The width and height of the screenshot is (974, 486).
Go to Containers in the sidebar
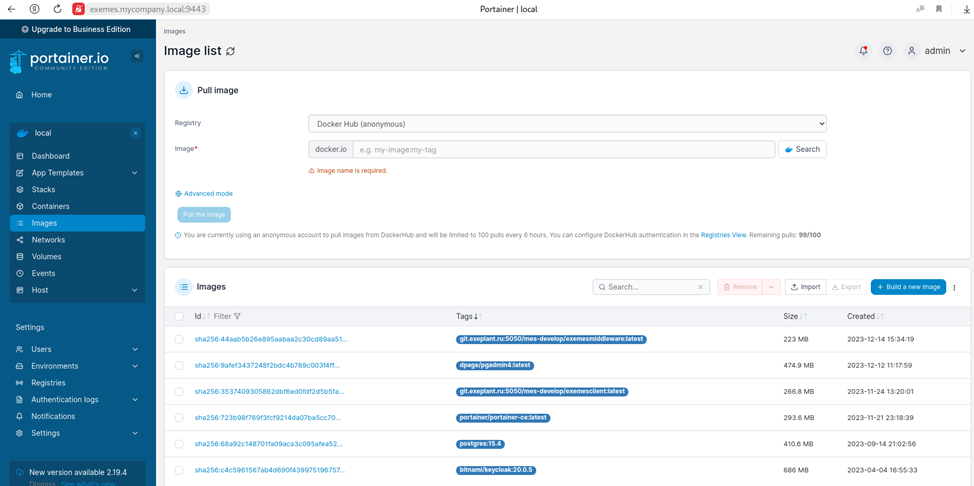pyautogui.click(x=50, y=206)
